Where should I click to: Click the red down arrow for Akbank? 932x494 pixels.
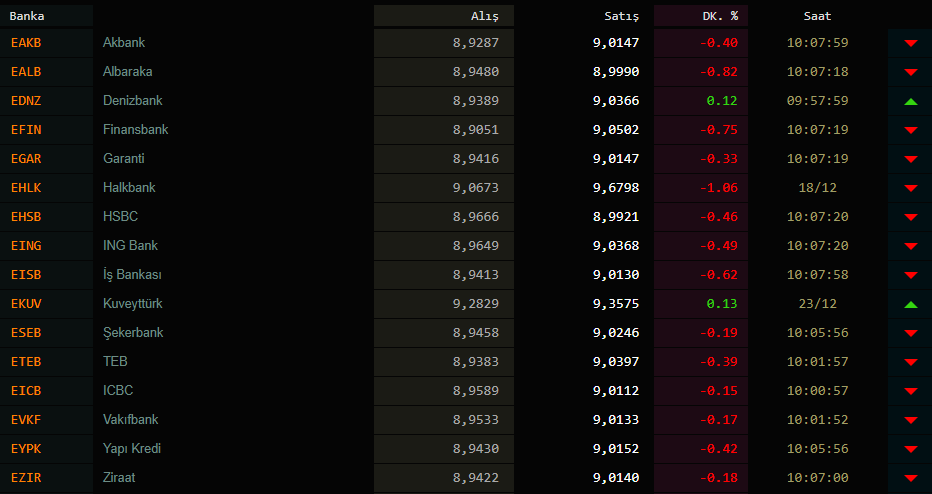click(x=910, y=43)
